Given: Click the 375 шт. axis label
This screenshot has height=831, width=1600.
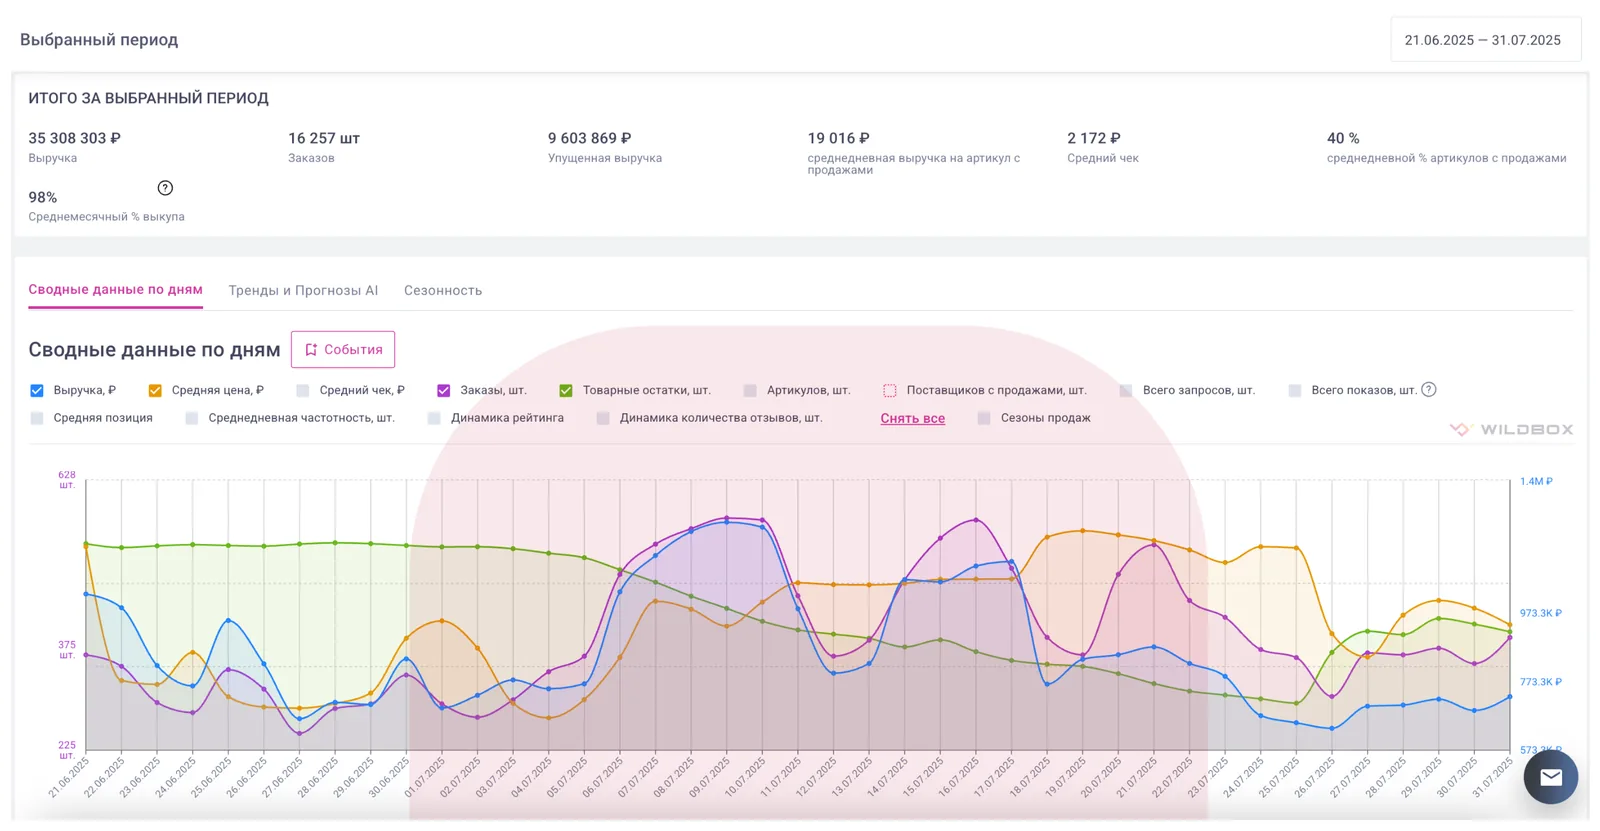Looking at the screenshot, I should tap(67, 650).
